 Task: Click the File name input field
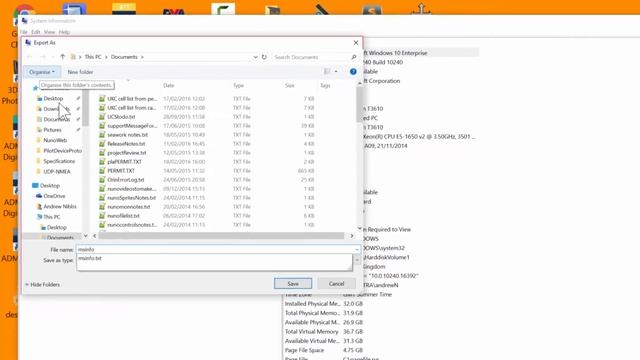coord(215,249)
